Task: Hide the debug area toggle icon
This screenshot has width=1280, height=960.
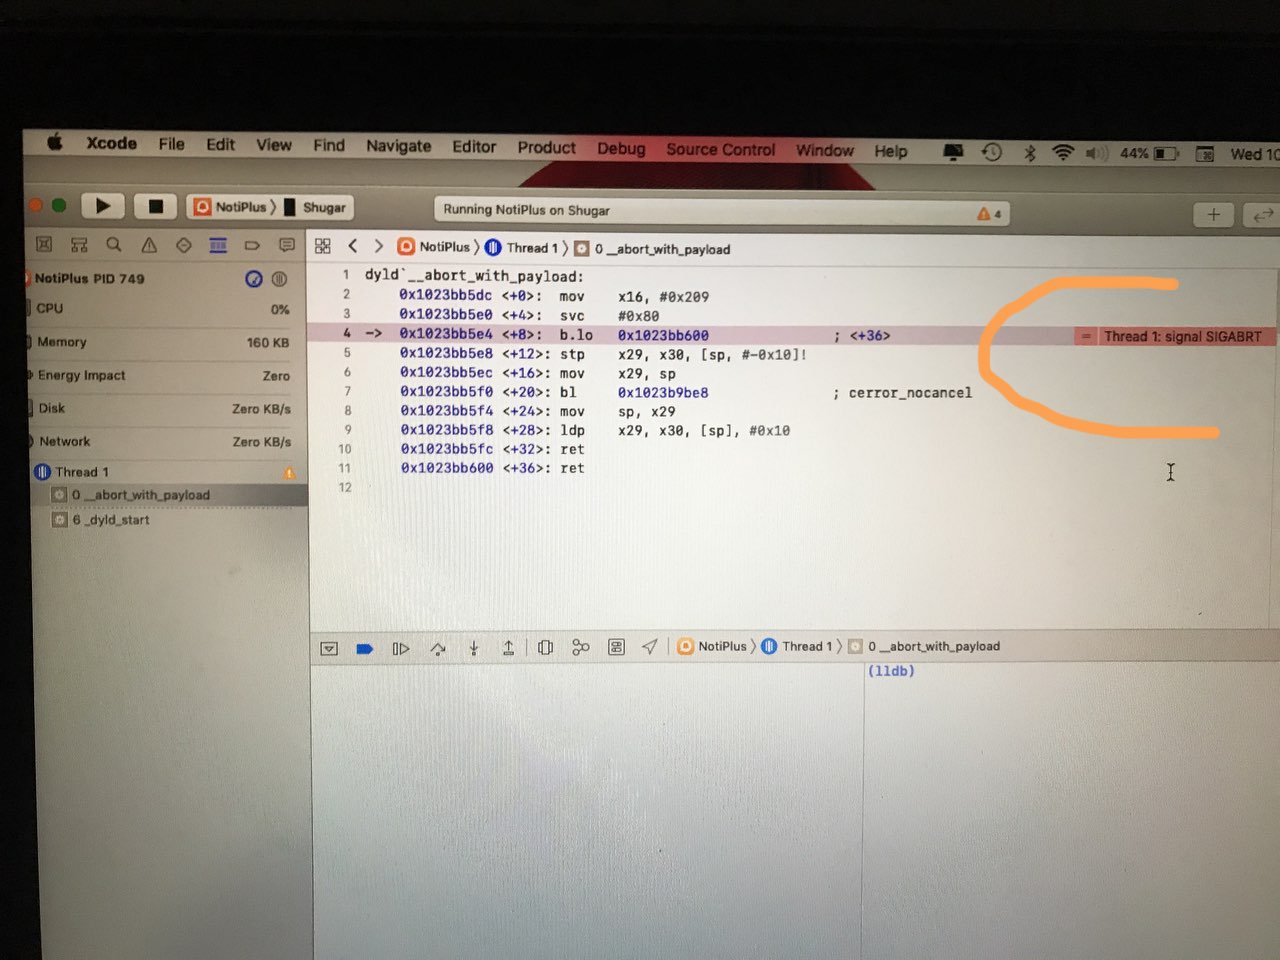Action: (329, 648)
